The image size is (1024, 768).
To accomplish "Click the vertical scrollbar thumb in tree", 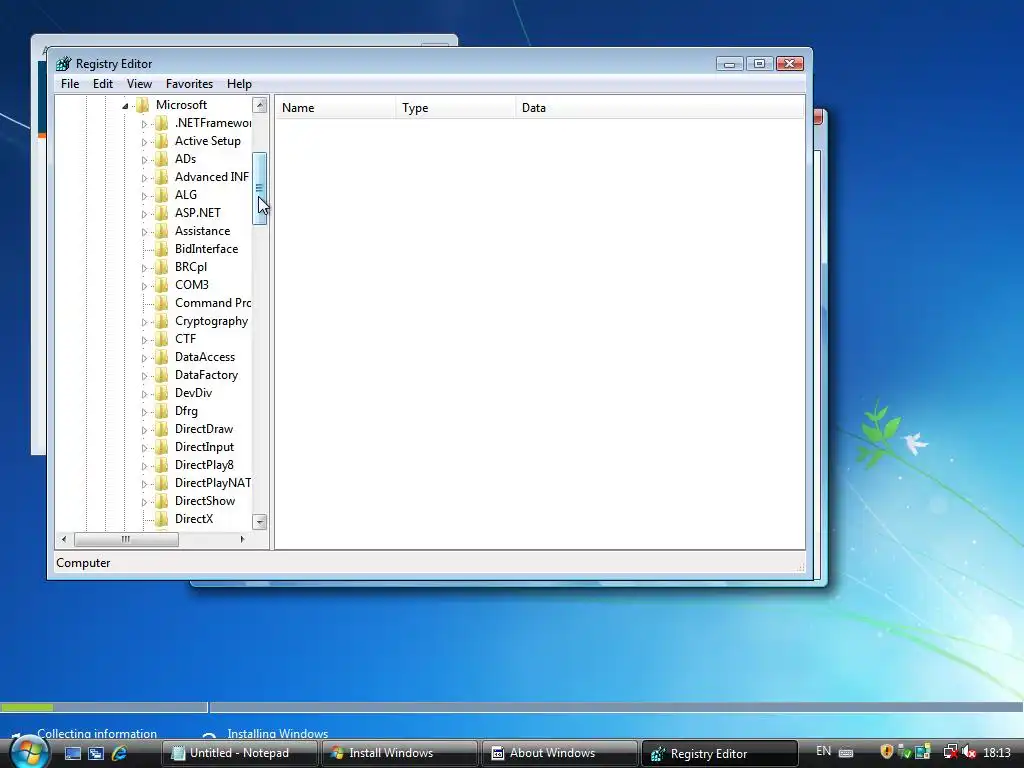I will (x=260, y=189).
